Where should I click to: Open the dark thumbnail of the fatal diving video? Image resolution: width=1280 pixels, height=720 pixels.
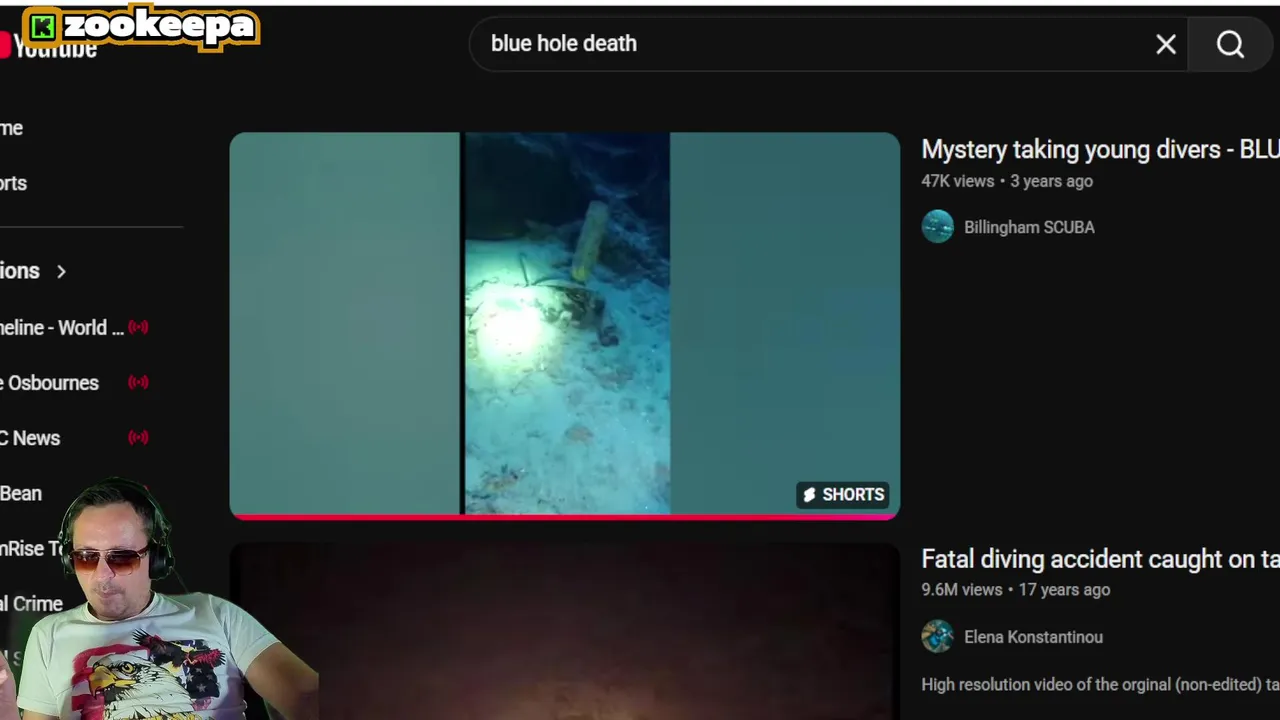565,632
